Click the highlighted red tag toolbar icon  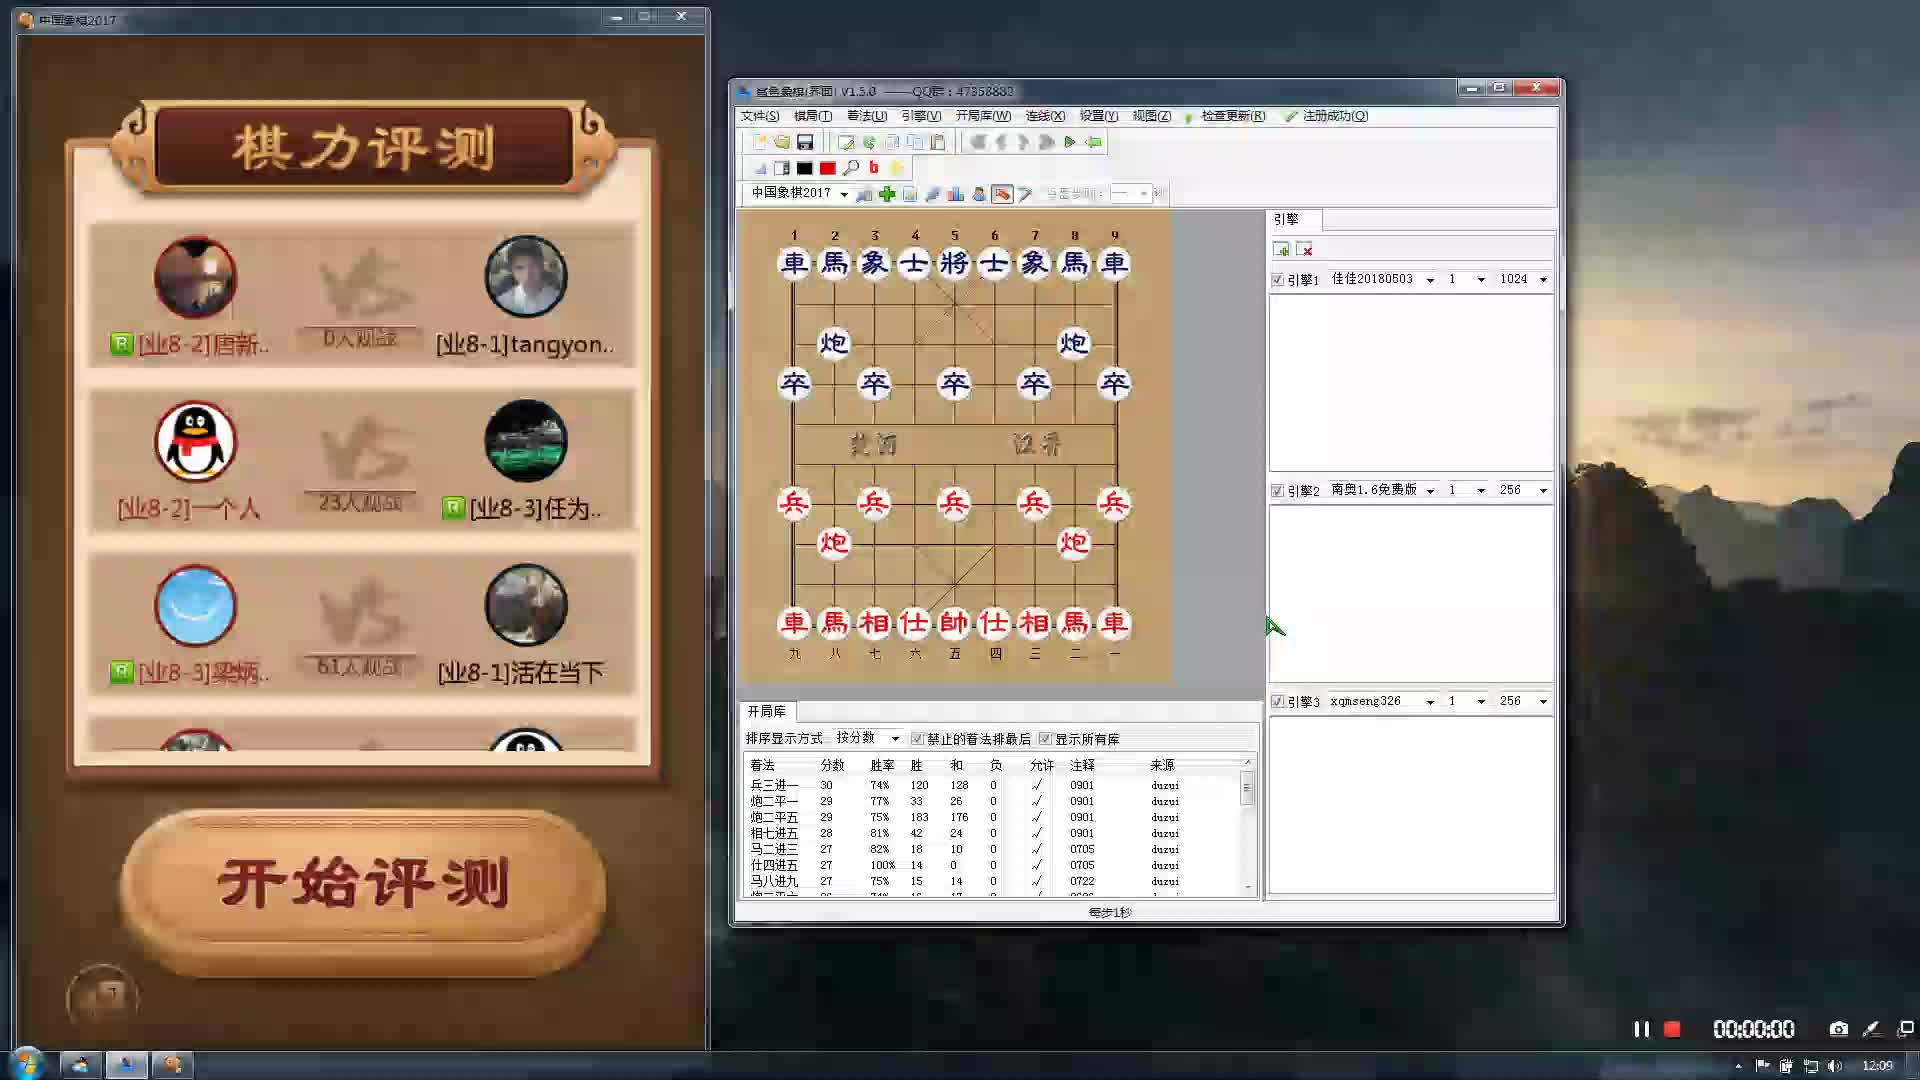click(1002, 194)
